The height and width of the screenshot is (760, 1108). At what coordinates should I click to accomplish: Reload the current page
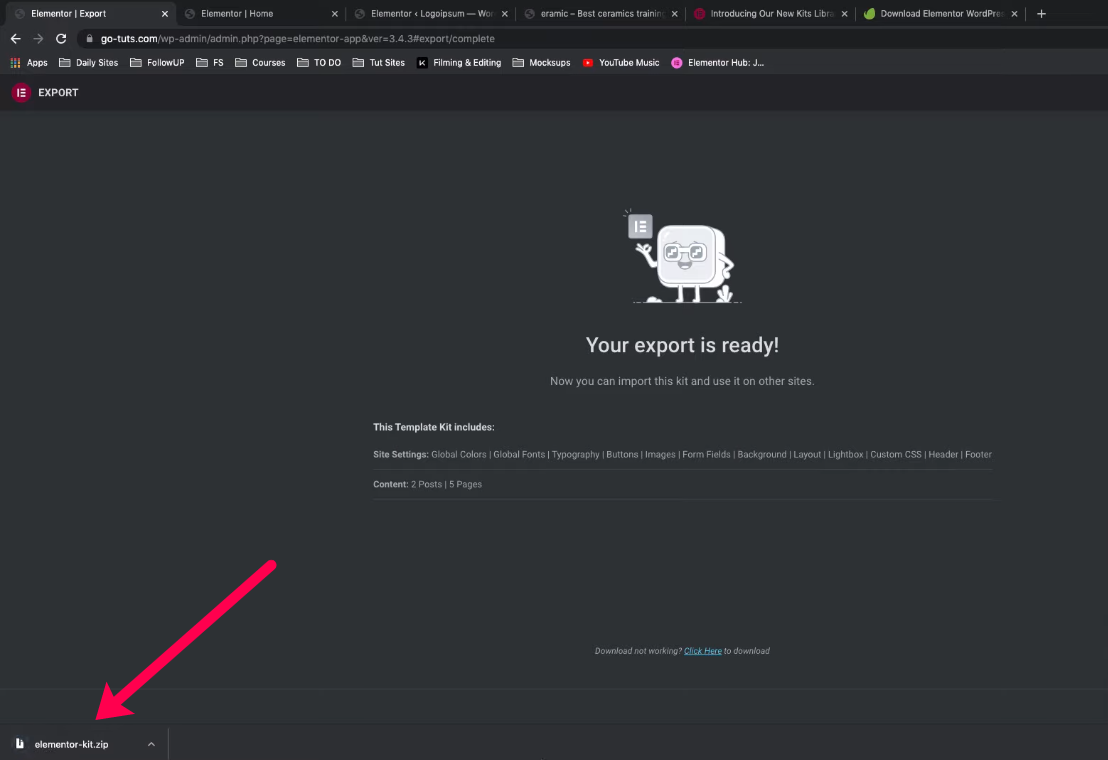(x=61, y=39)
